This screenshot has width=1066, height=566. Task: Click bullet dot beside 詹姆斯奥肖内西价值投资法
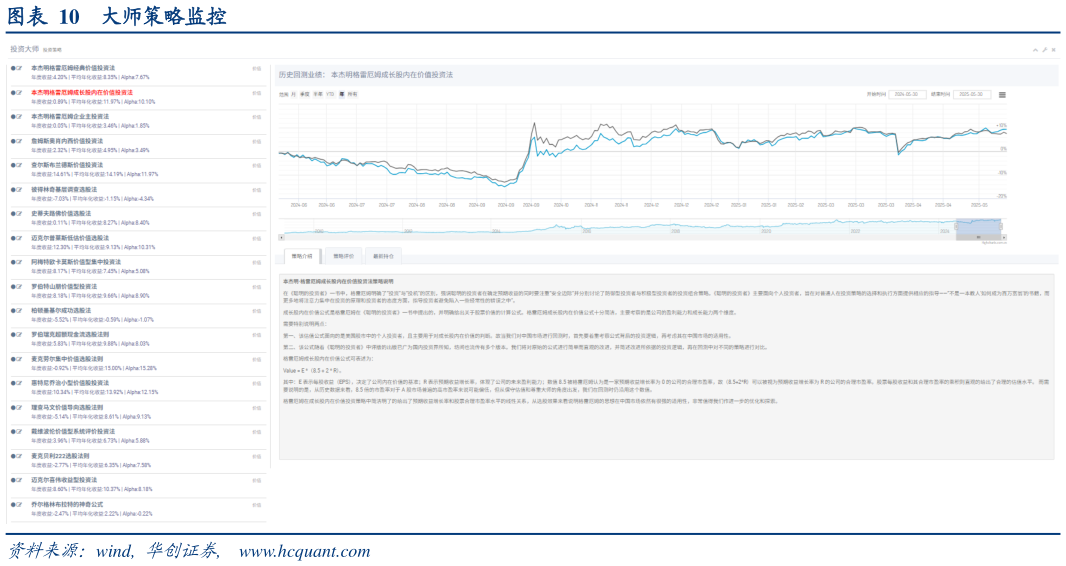coord(12,141)
